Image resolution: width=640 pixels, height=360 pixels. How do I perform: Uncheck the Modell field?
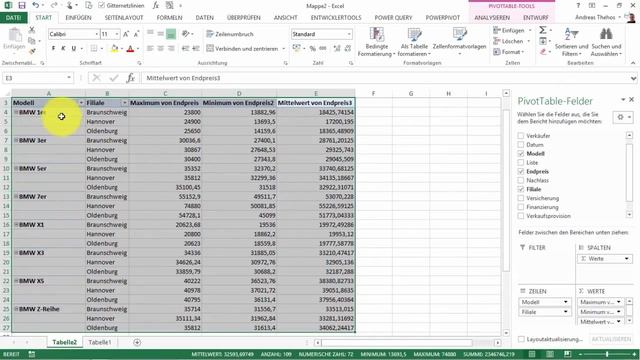point(520,153)
